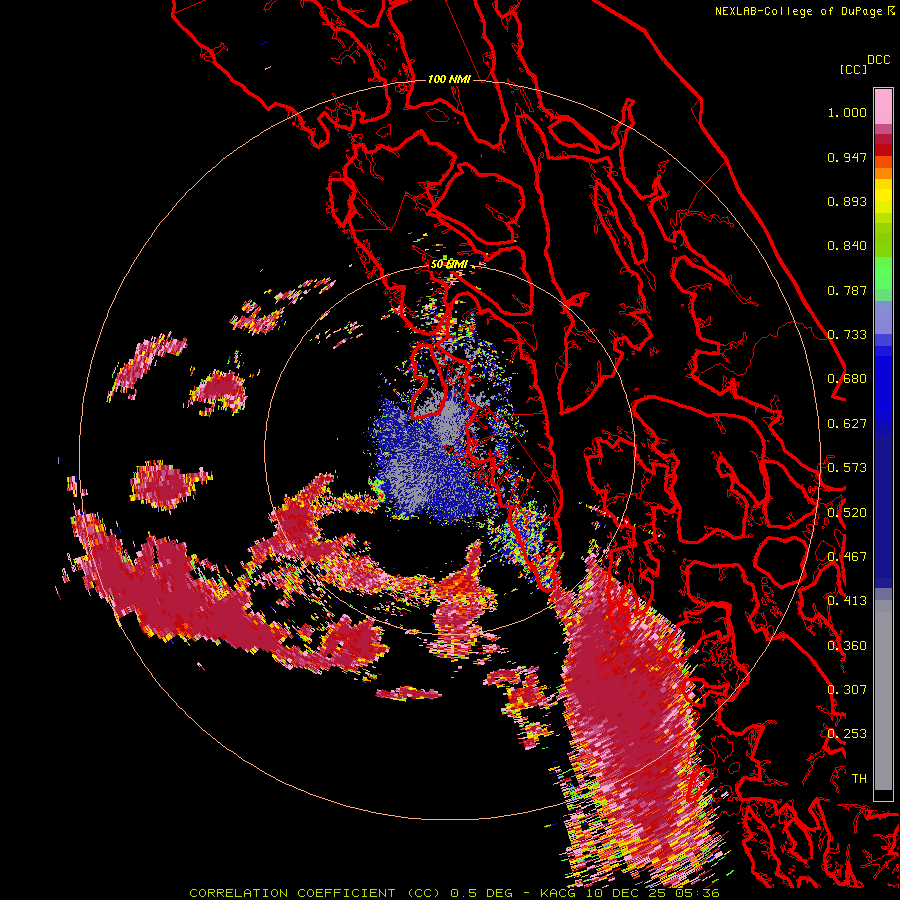Select the 0.733 scale value
Viewport: 900px width, 900px height.
(x=847, y=335)
